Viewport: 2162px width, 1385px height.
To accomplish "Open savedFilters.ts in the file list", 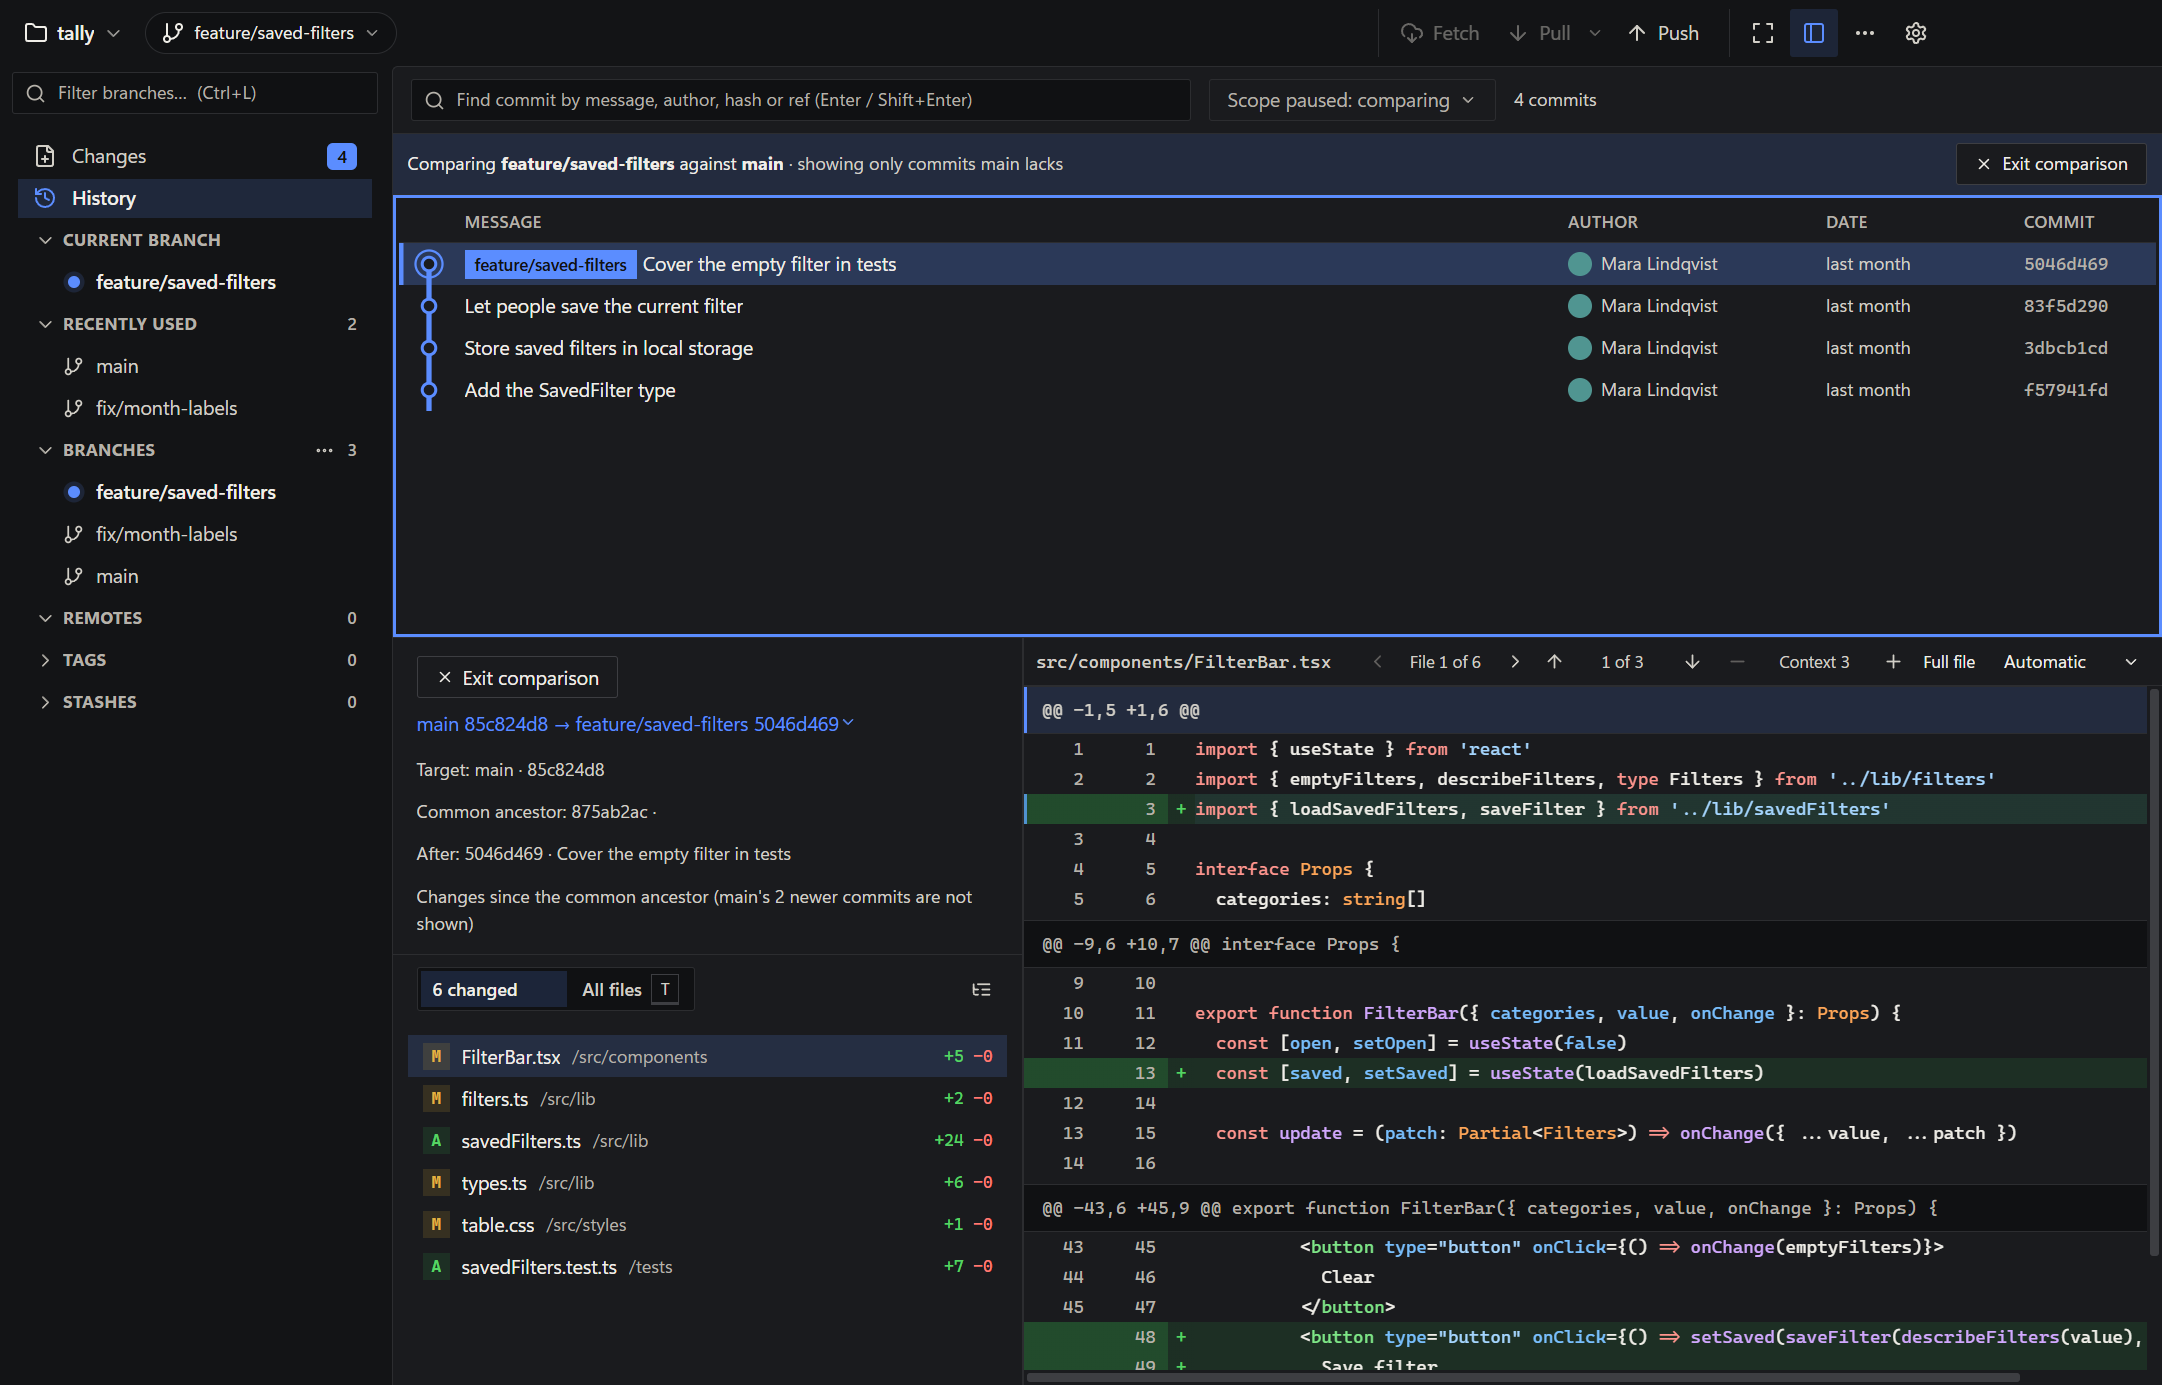I will click(707, 1141).
